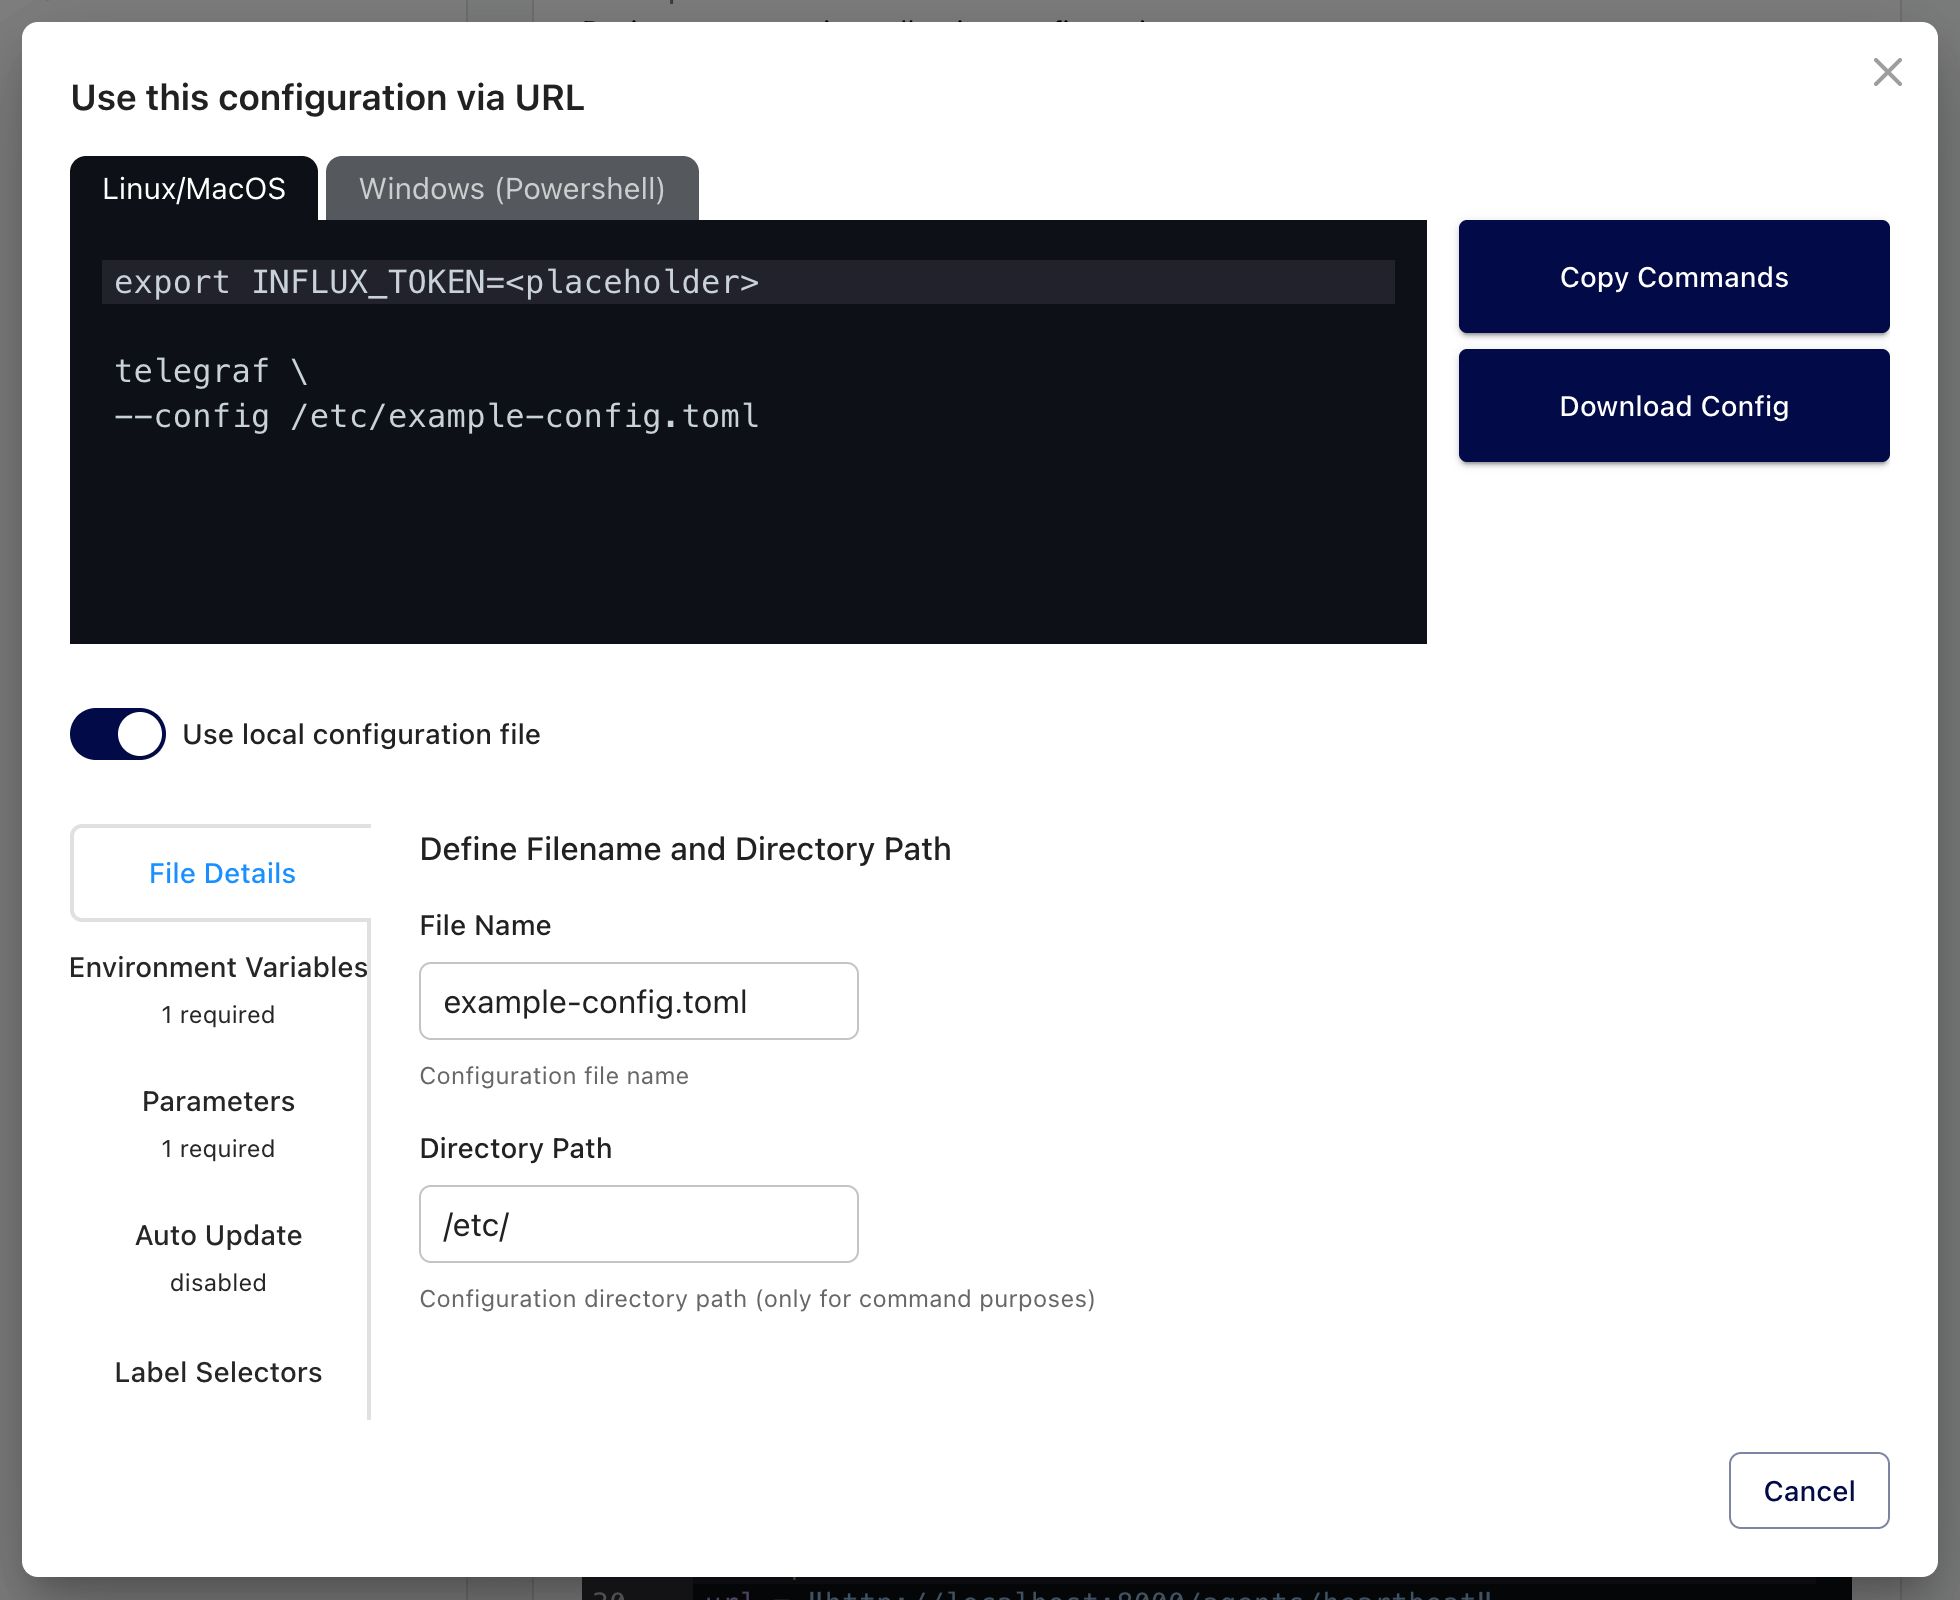Open the Auto Update settings section

tap(218, 1235)
